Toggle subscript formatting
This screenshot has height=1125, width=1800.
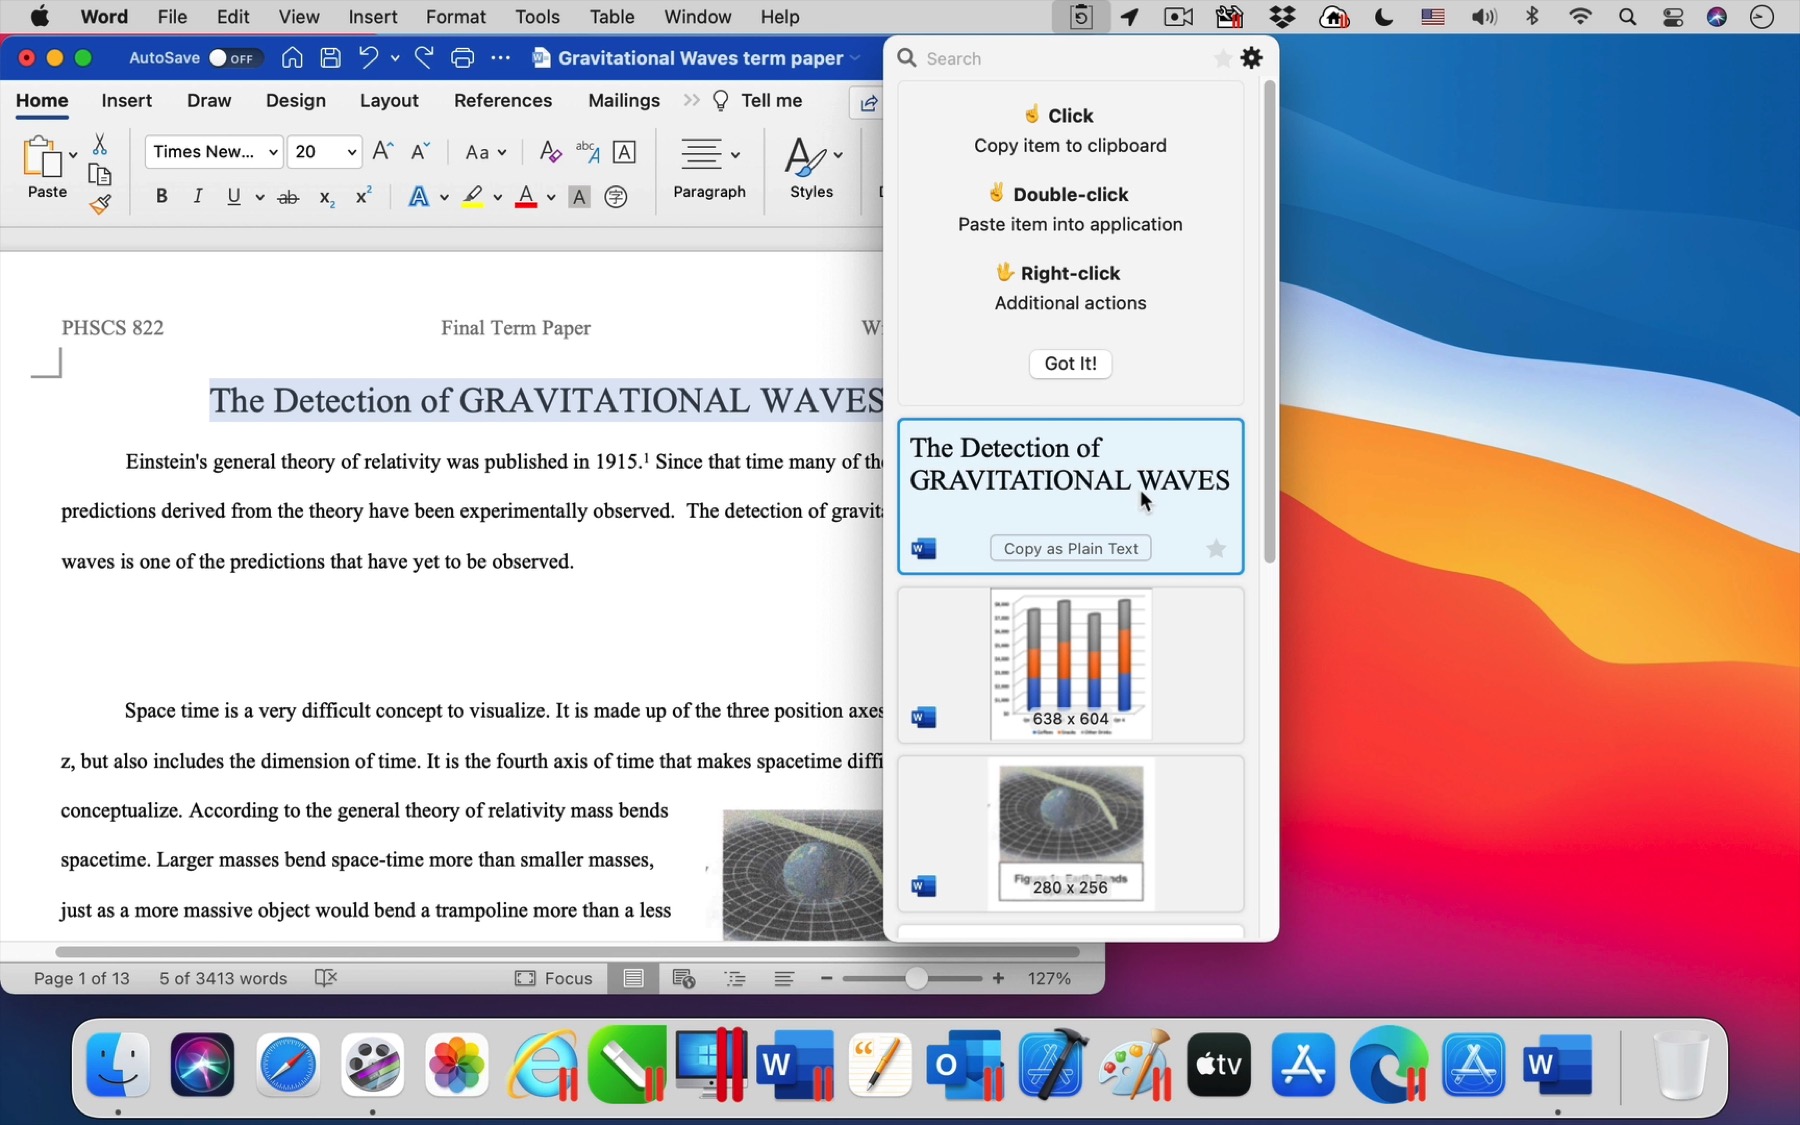[x=324, y=197]
